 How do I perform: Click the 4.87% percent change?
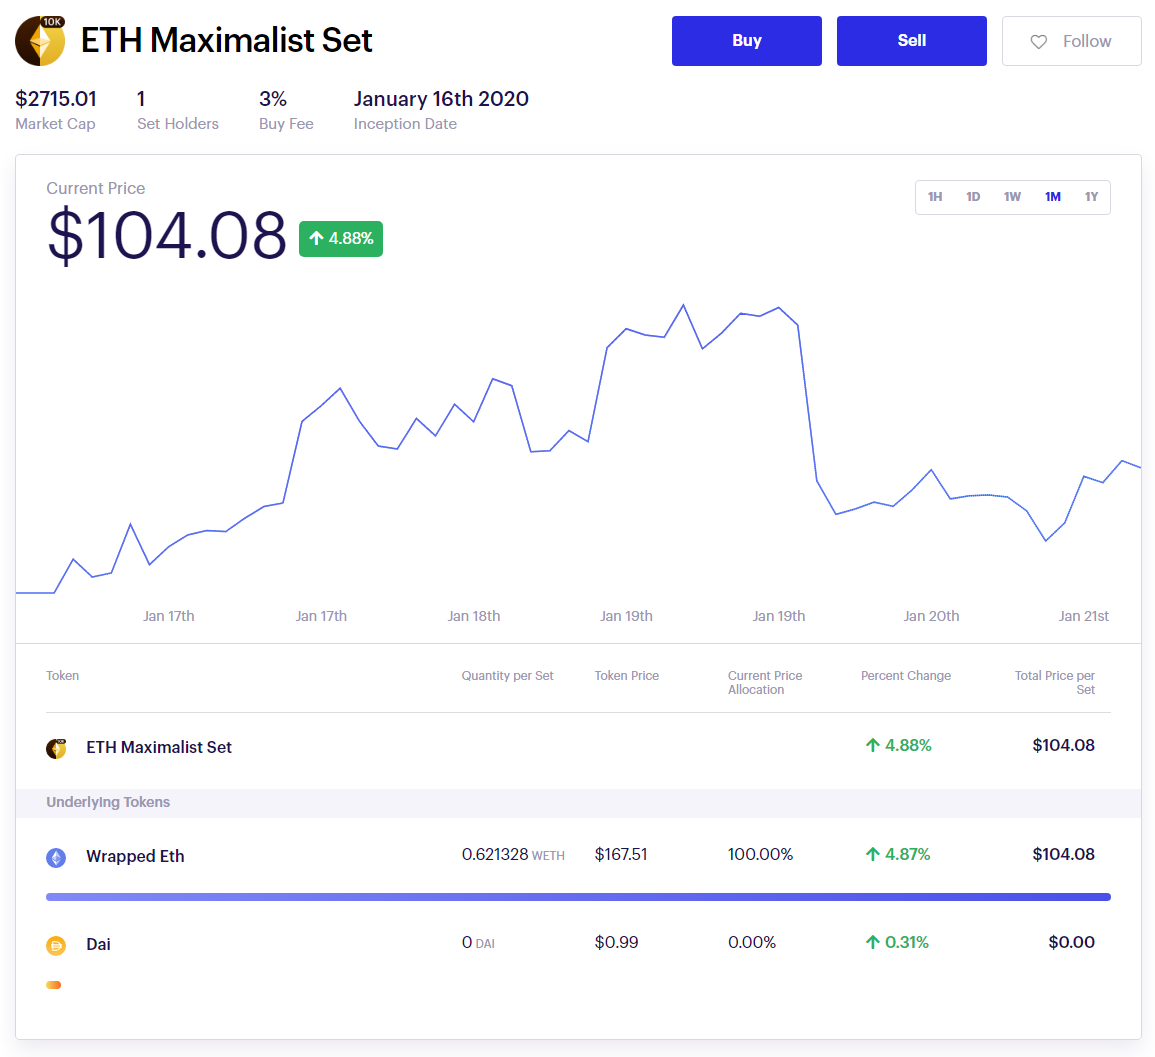pyautogui.click(x=898, y=854)
